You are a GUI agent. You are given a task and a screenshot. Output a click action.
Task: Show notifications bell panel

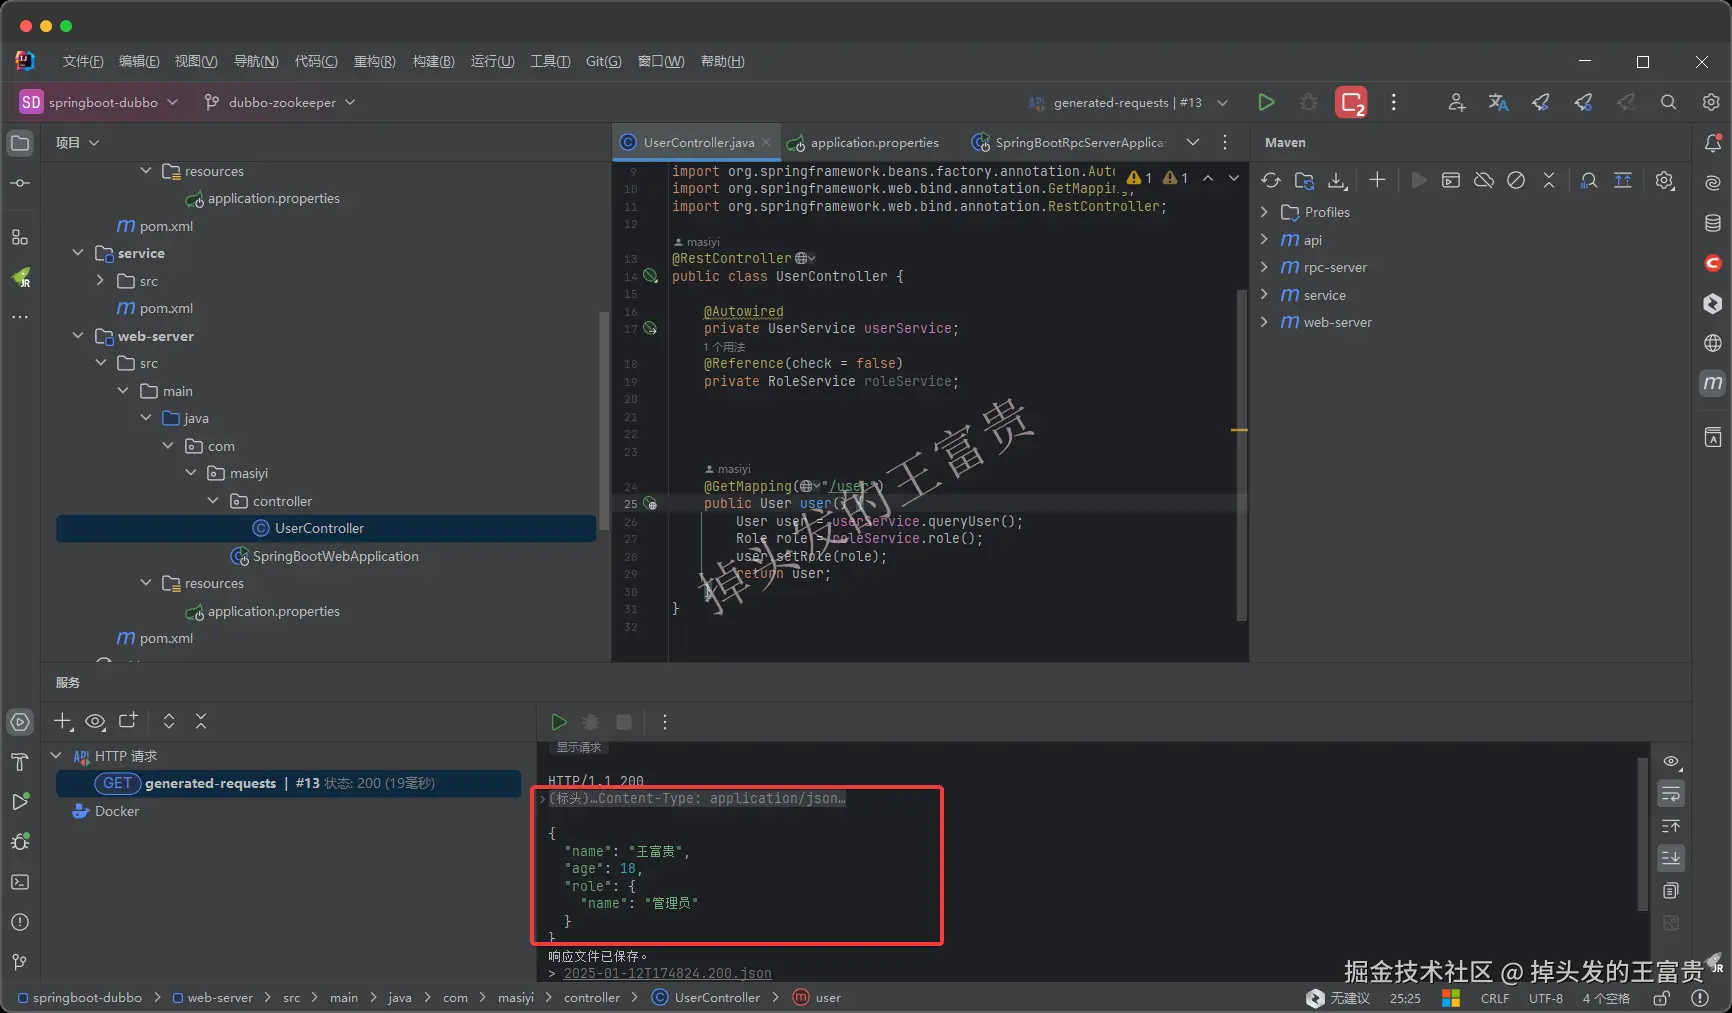1713,143
